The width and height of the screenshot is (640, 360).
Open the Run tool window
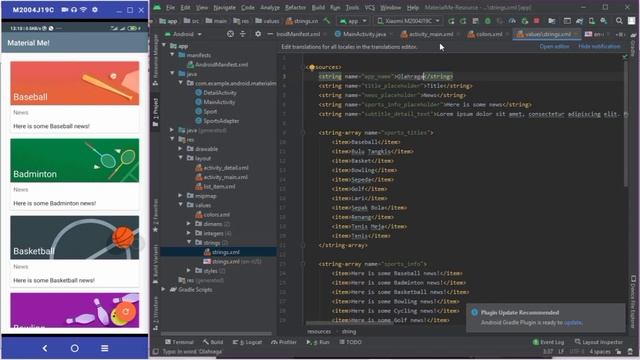tap(318, 342)
